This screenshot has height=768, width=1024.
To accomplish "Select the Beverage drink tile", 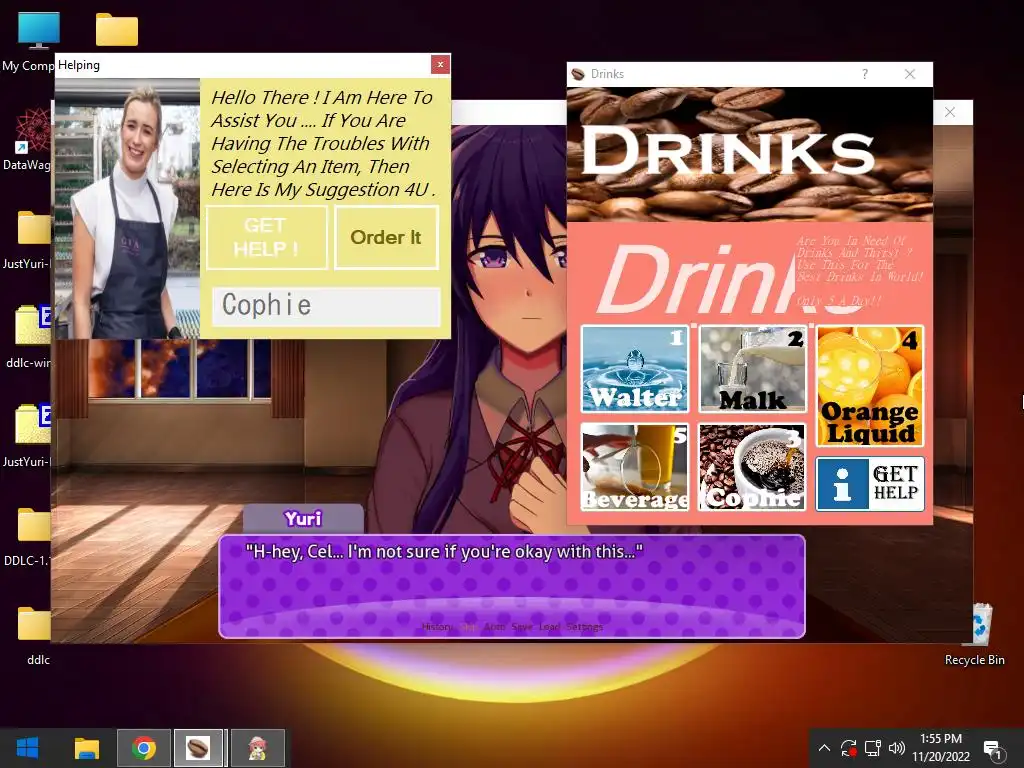I will [x=634, y=467].
